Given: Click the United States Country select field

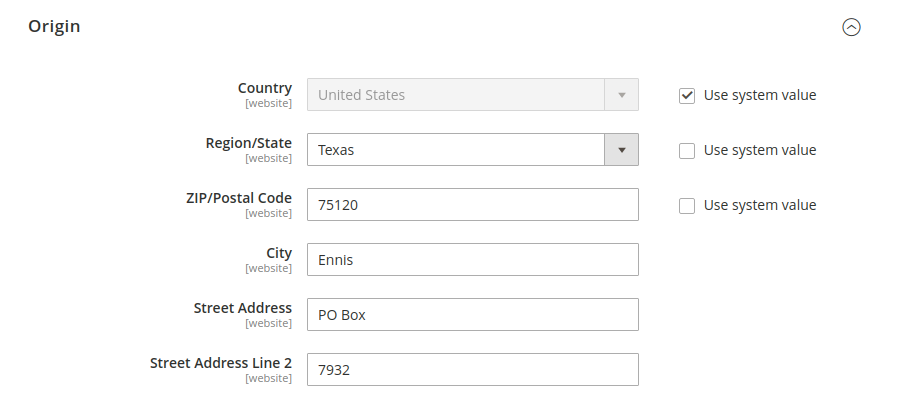Looking at the screenshot, I should click(472, 95).
